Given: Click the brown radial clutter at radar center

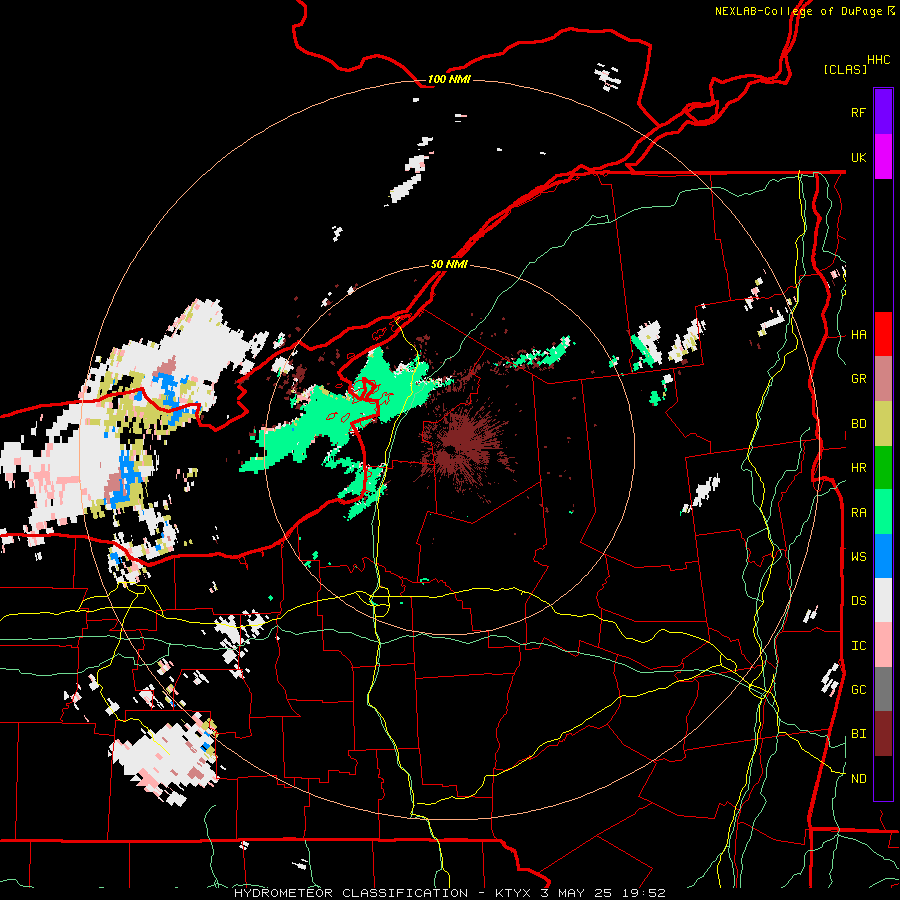Looking at the screenshot, I should [462, 446].
